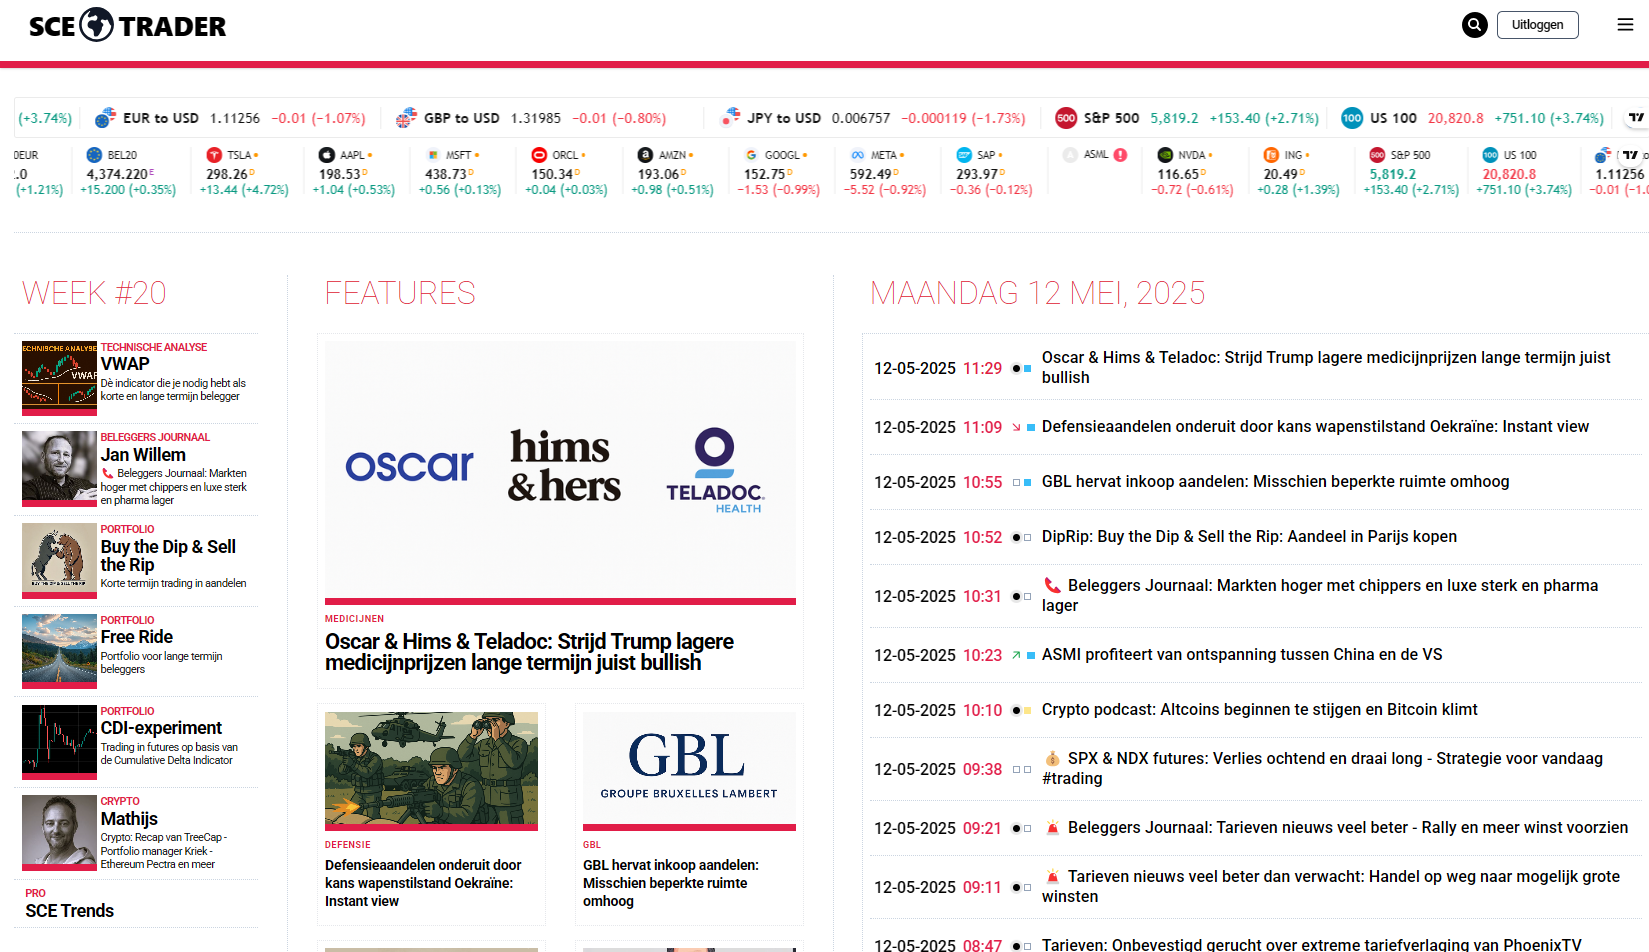Open the VWAP technical analysis thumbnail
1649x952 pixels.
pos(59,378)
